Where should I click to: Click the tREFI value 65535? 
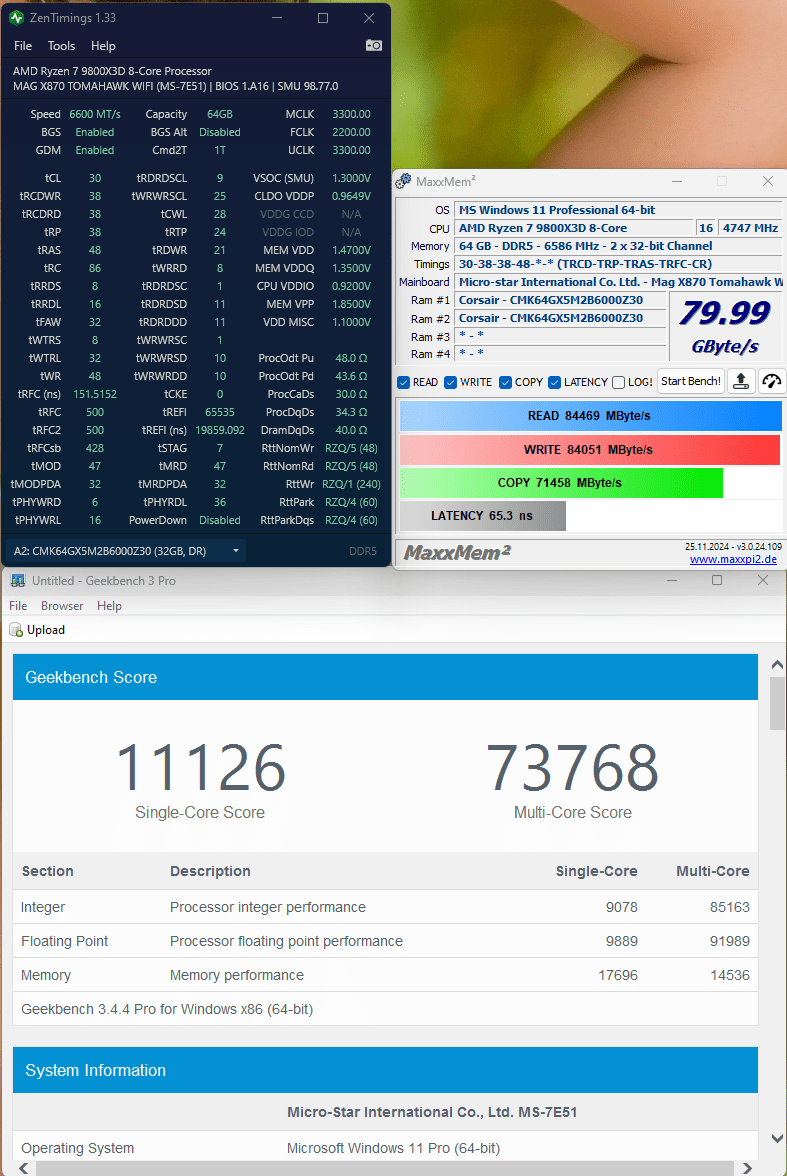point(220,412)
